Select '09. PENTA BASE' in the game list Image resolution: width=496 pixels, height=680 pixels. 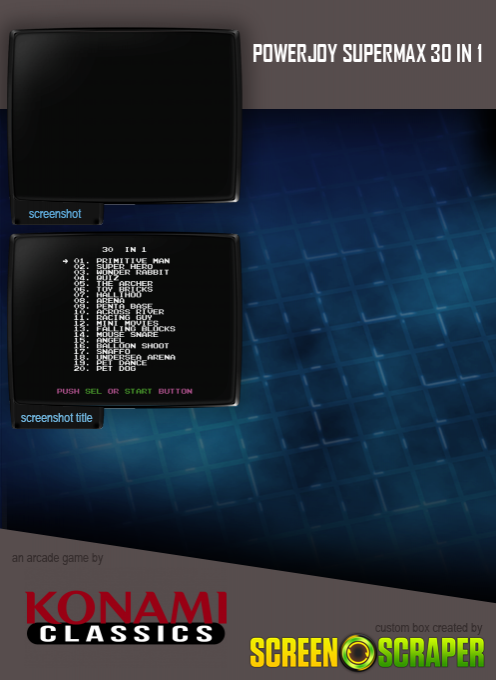coord(113,306)
